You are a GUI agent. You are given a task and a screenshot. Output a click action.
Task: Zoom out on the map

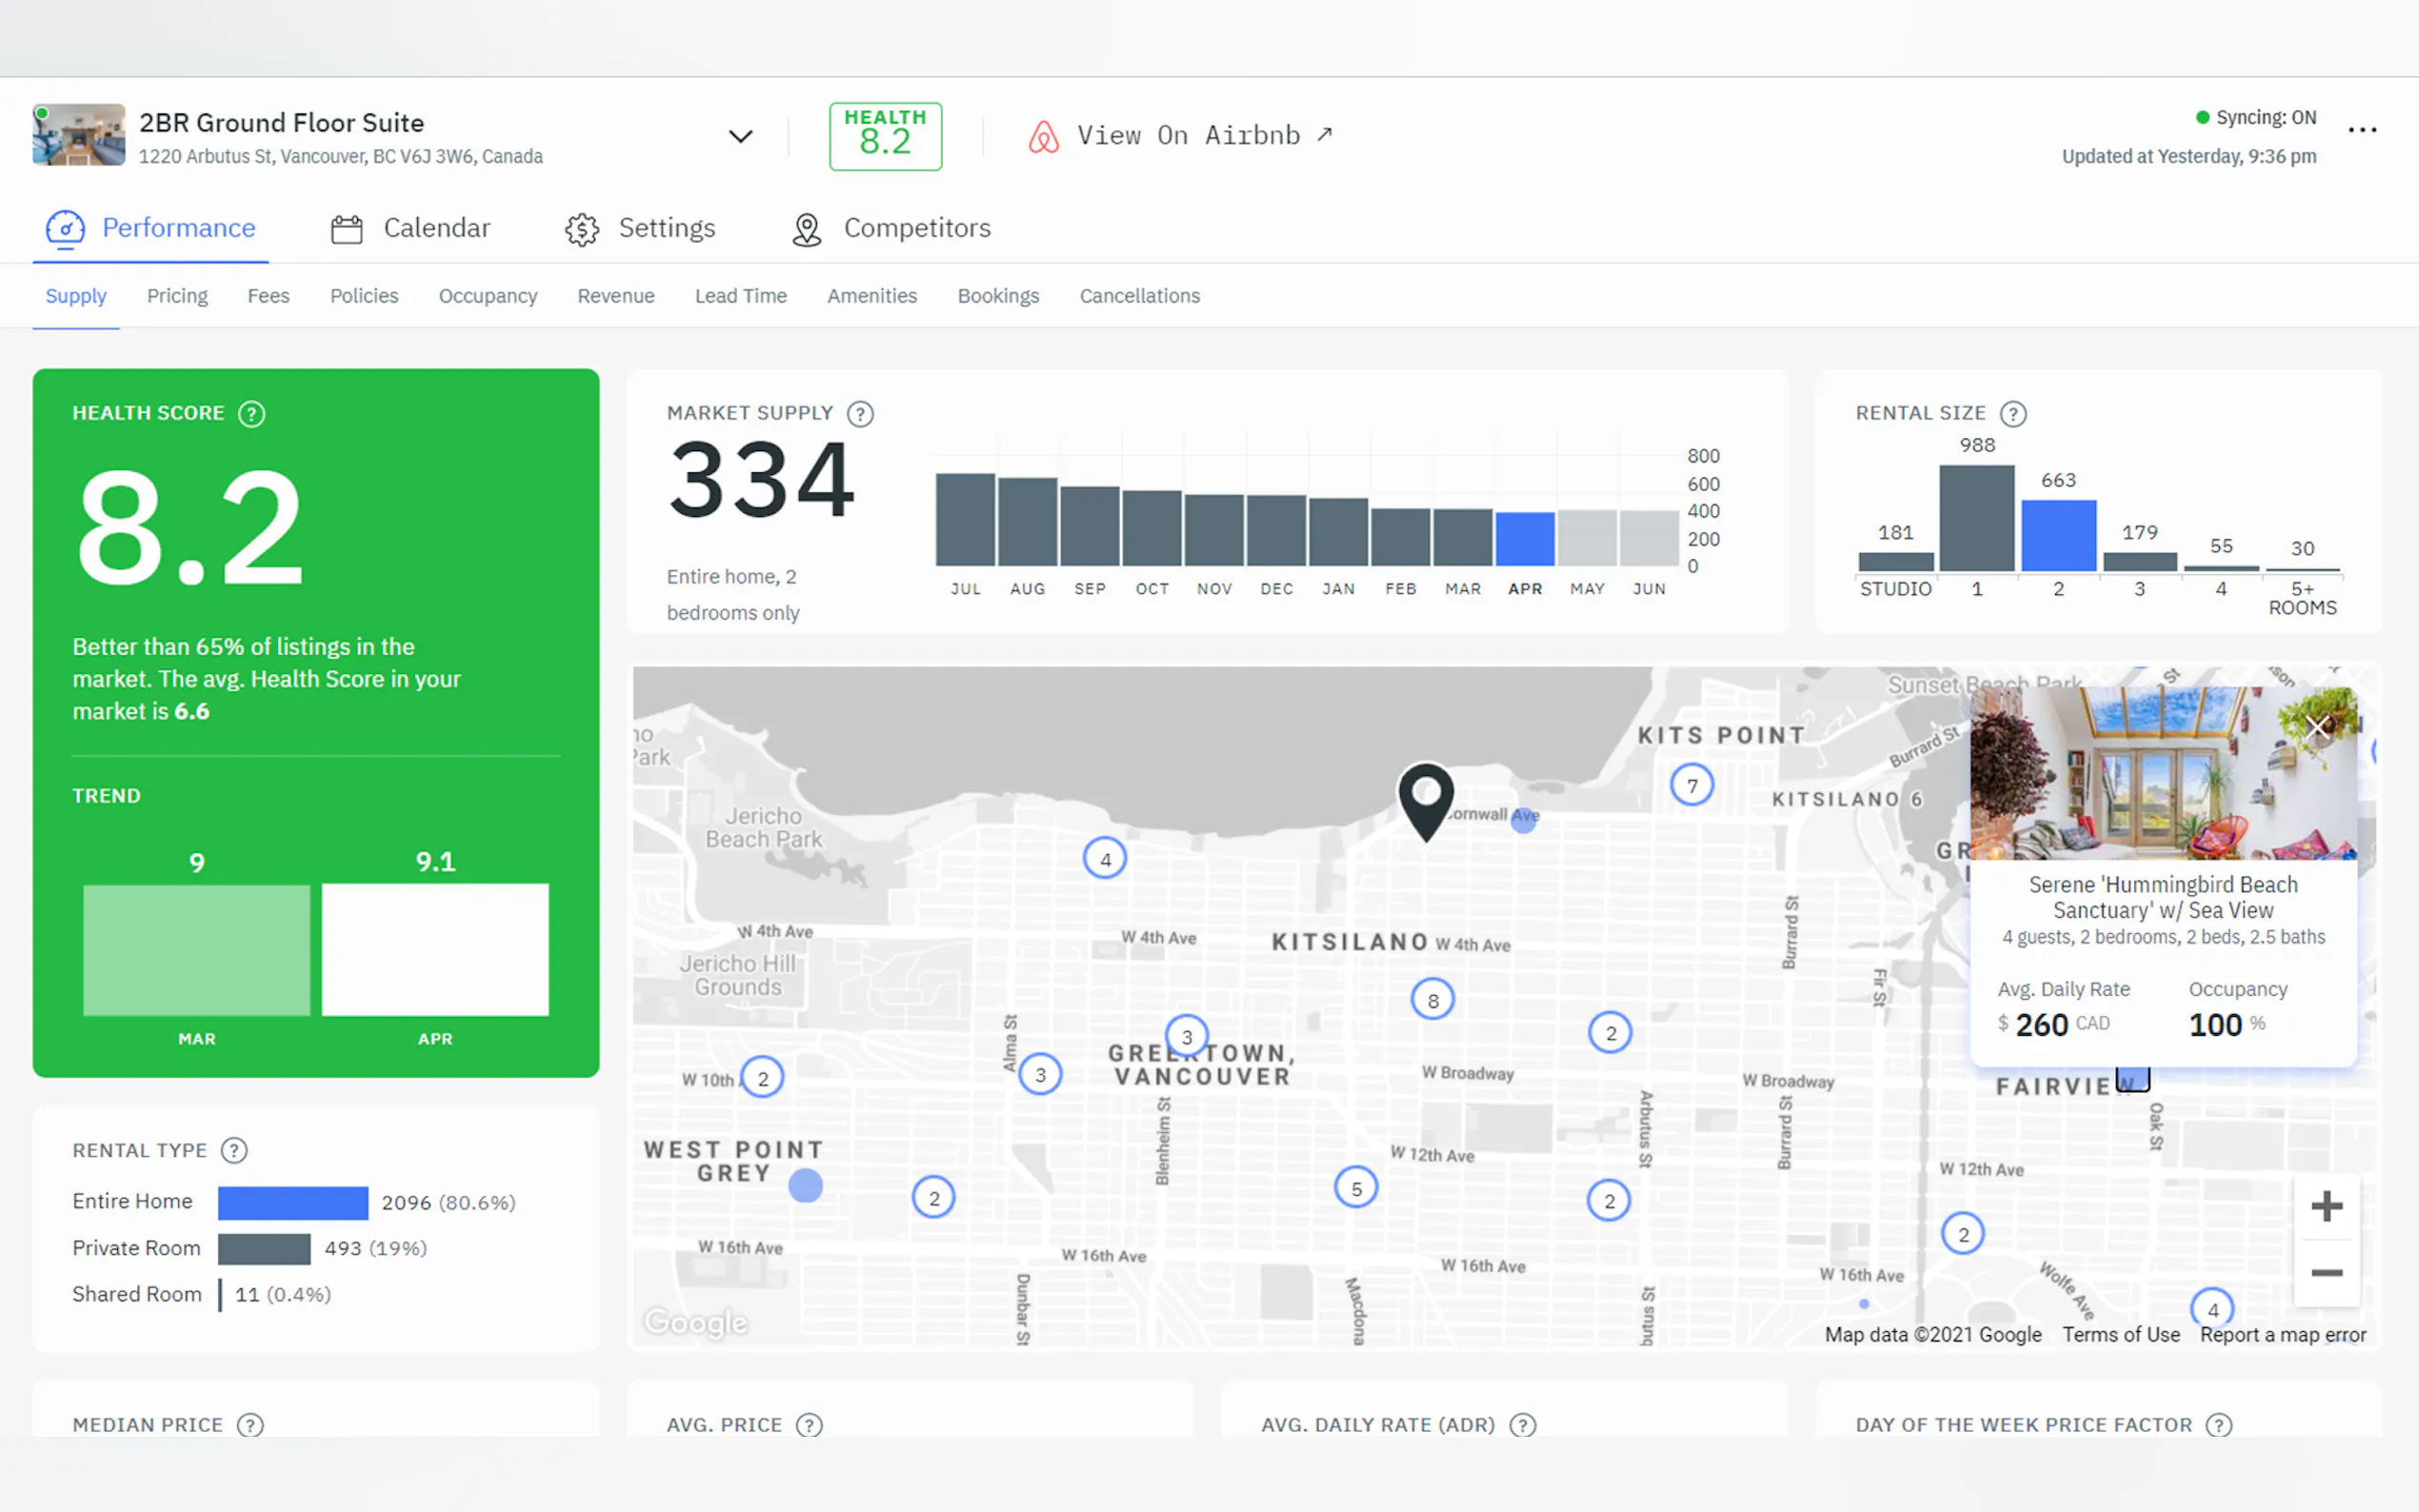[x=2326, y=1272]
